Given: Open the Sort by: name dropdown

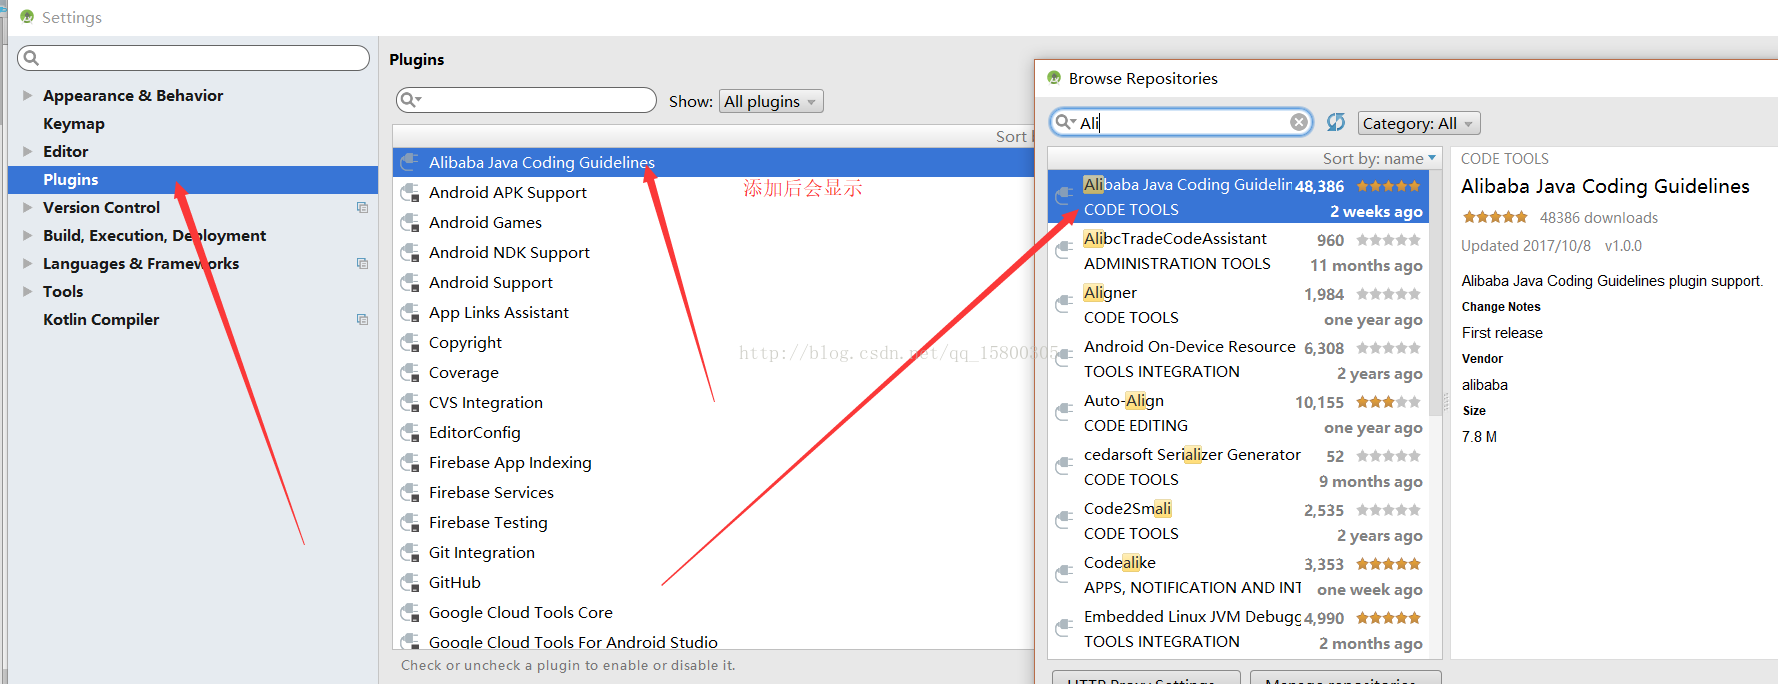Looking at the screenshot, I should 1379,158.
